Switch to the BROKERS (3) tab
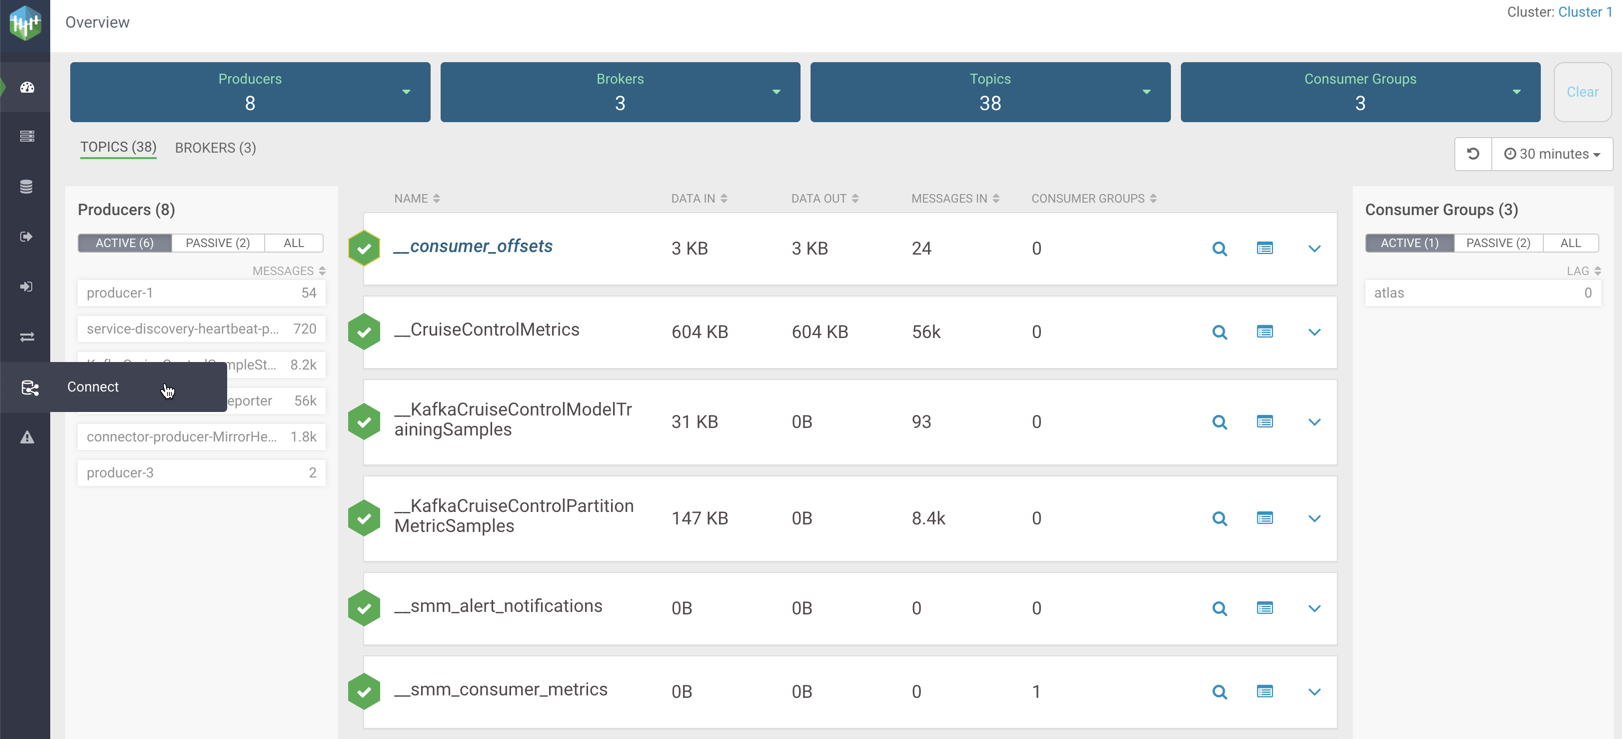1622x739 pixels. 215,148
